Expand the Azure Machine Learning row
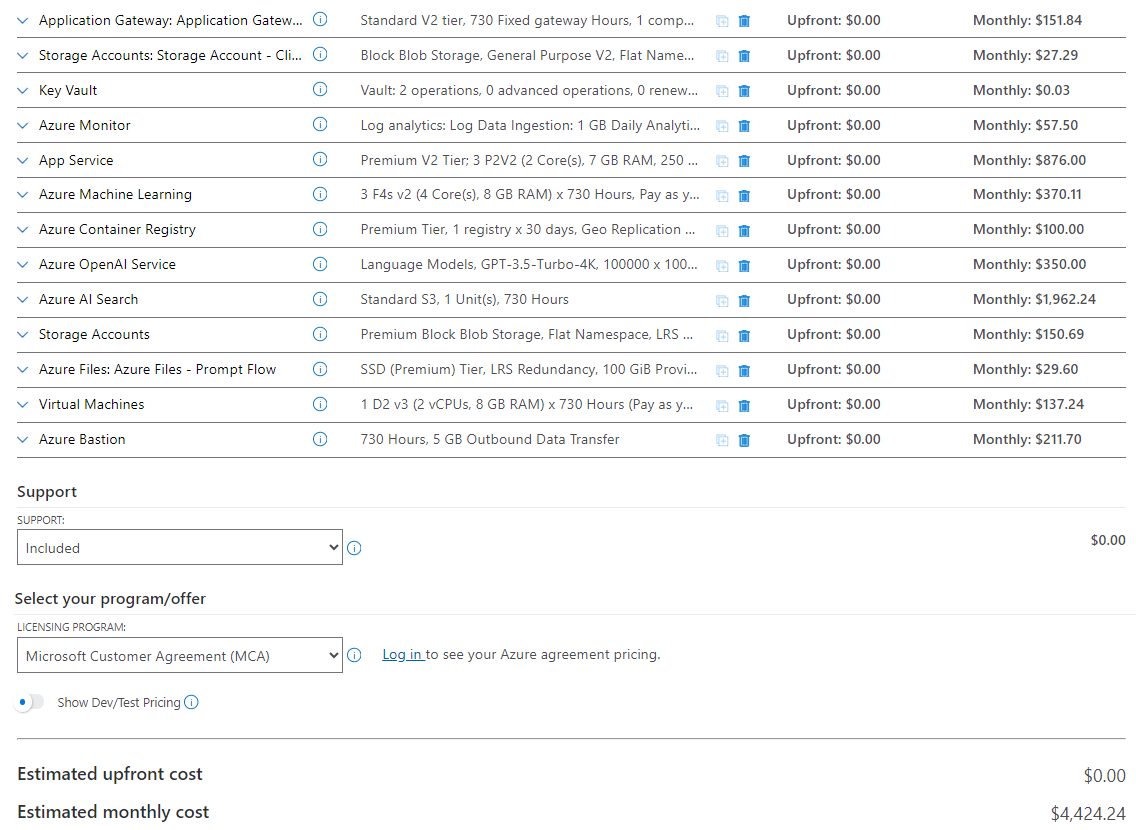 [22, 195]
